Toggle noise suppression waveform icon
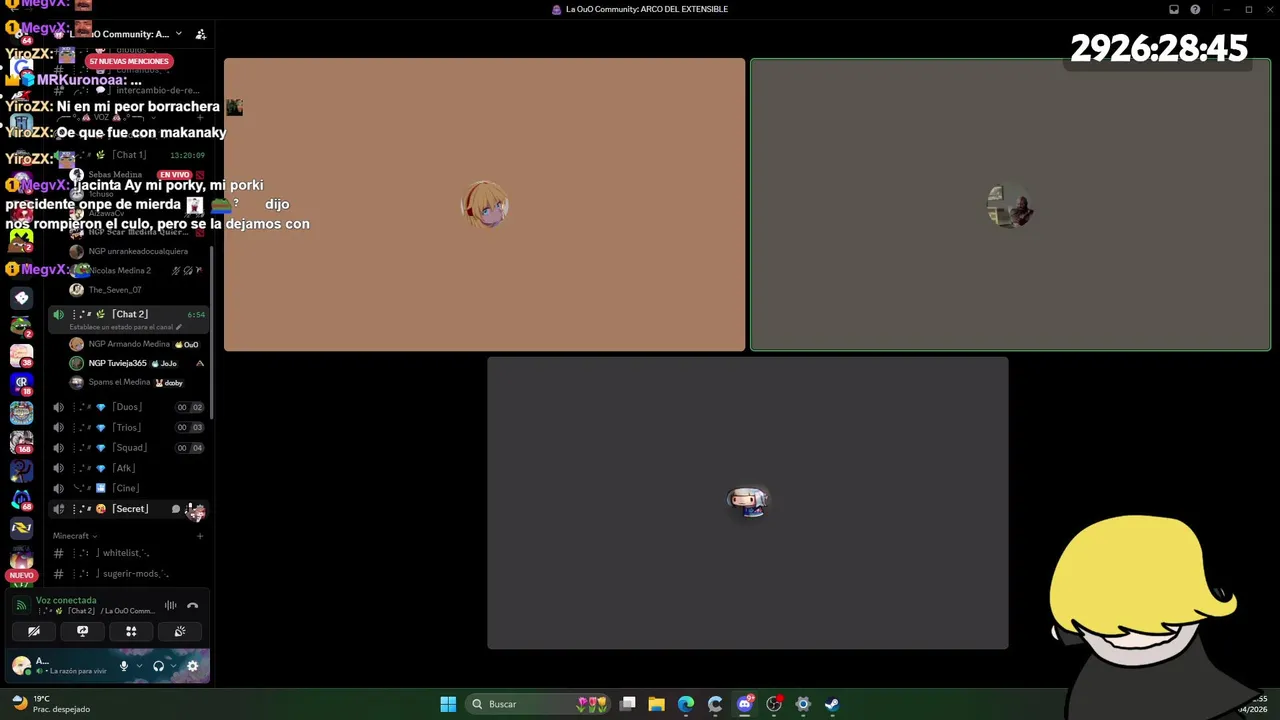The width and height of the screenshot is (1280, 720). pyautogui.click(x=171, y=605)
